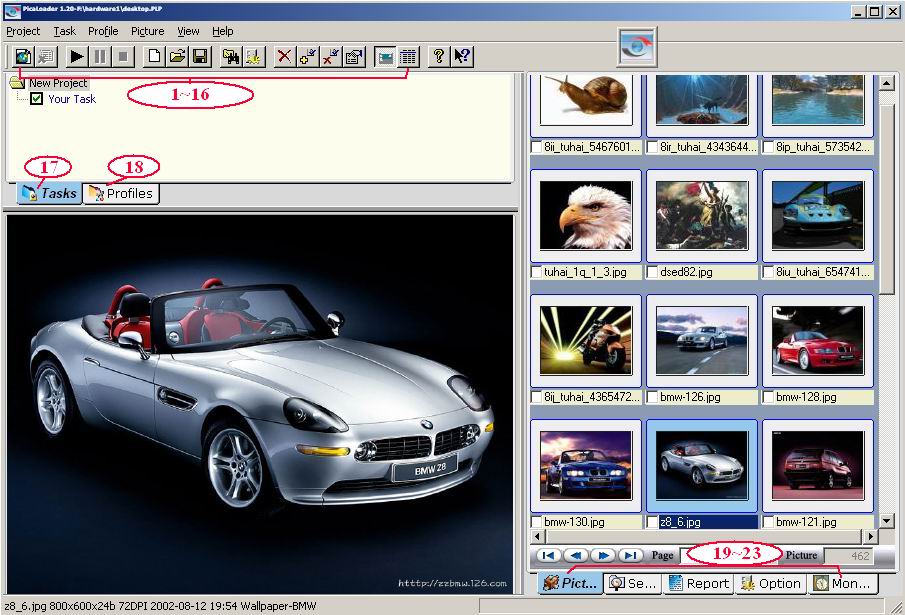Open the Option tab
The image size is (905, 615).
[x=769, y=583]
